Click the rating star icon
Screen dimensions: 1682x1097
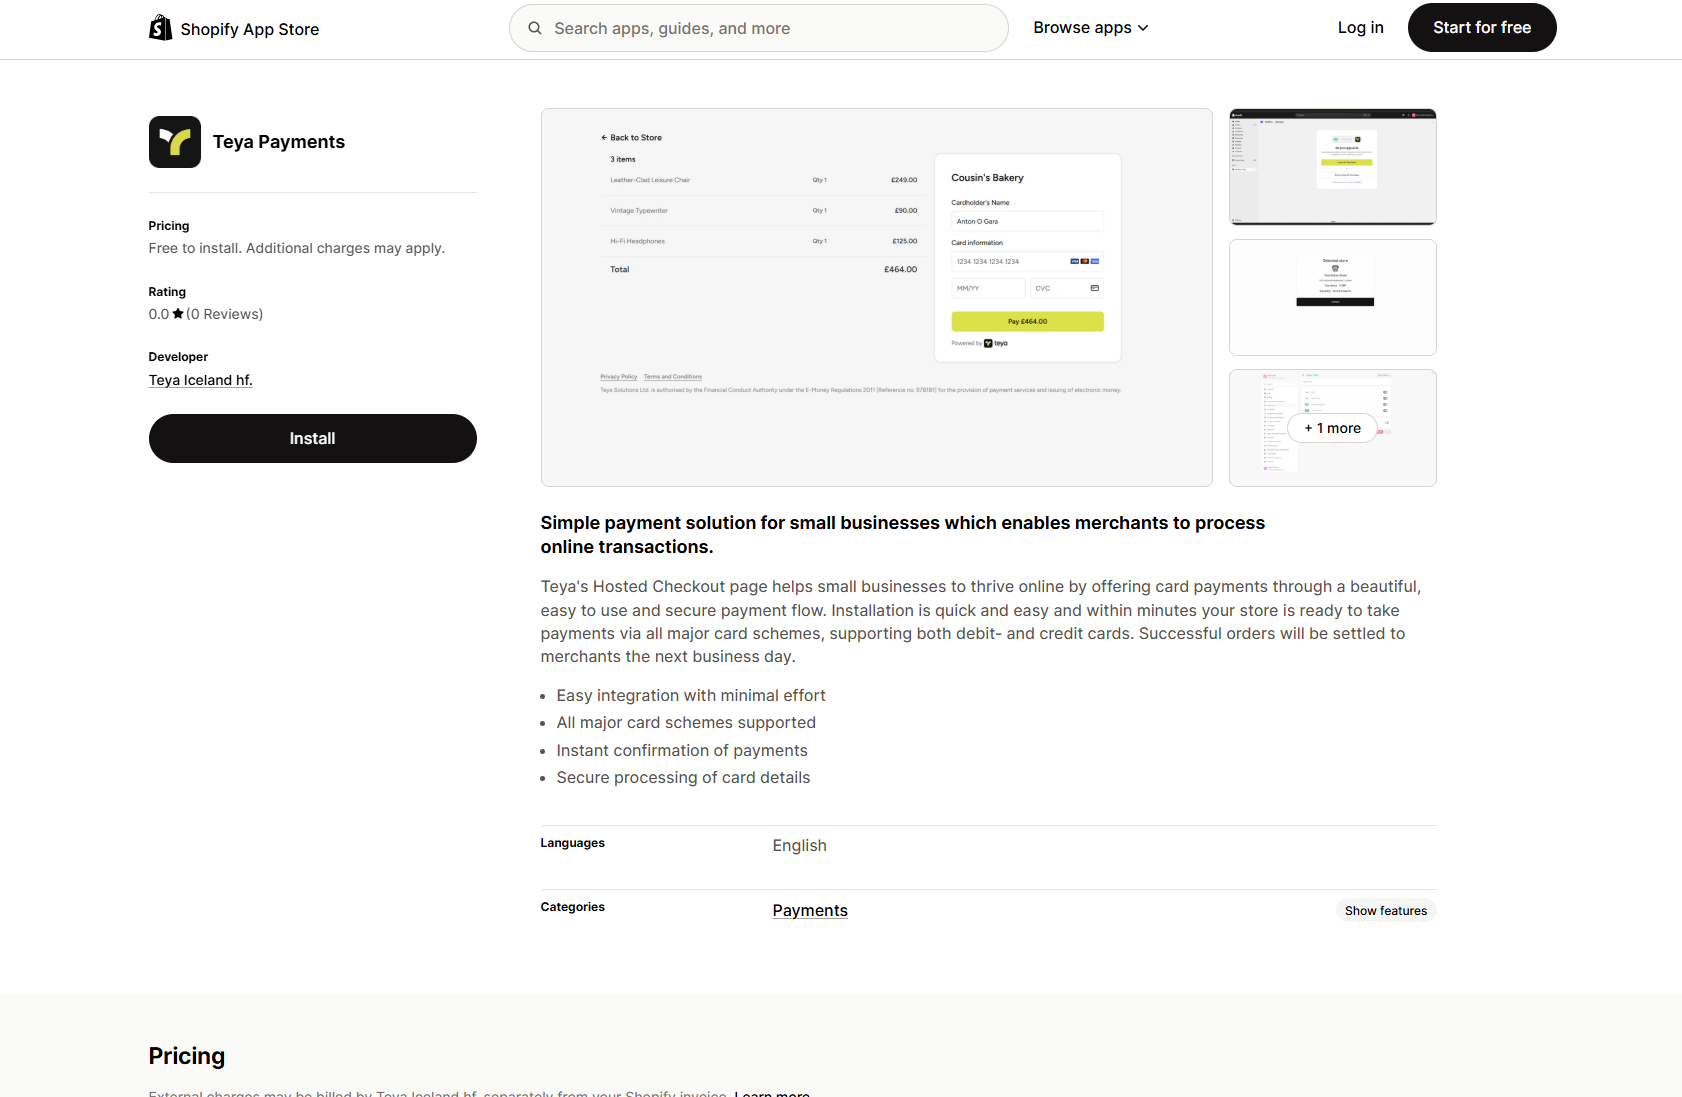click(x=178, y=314)
